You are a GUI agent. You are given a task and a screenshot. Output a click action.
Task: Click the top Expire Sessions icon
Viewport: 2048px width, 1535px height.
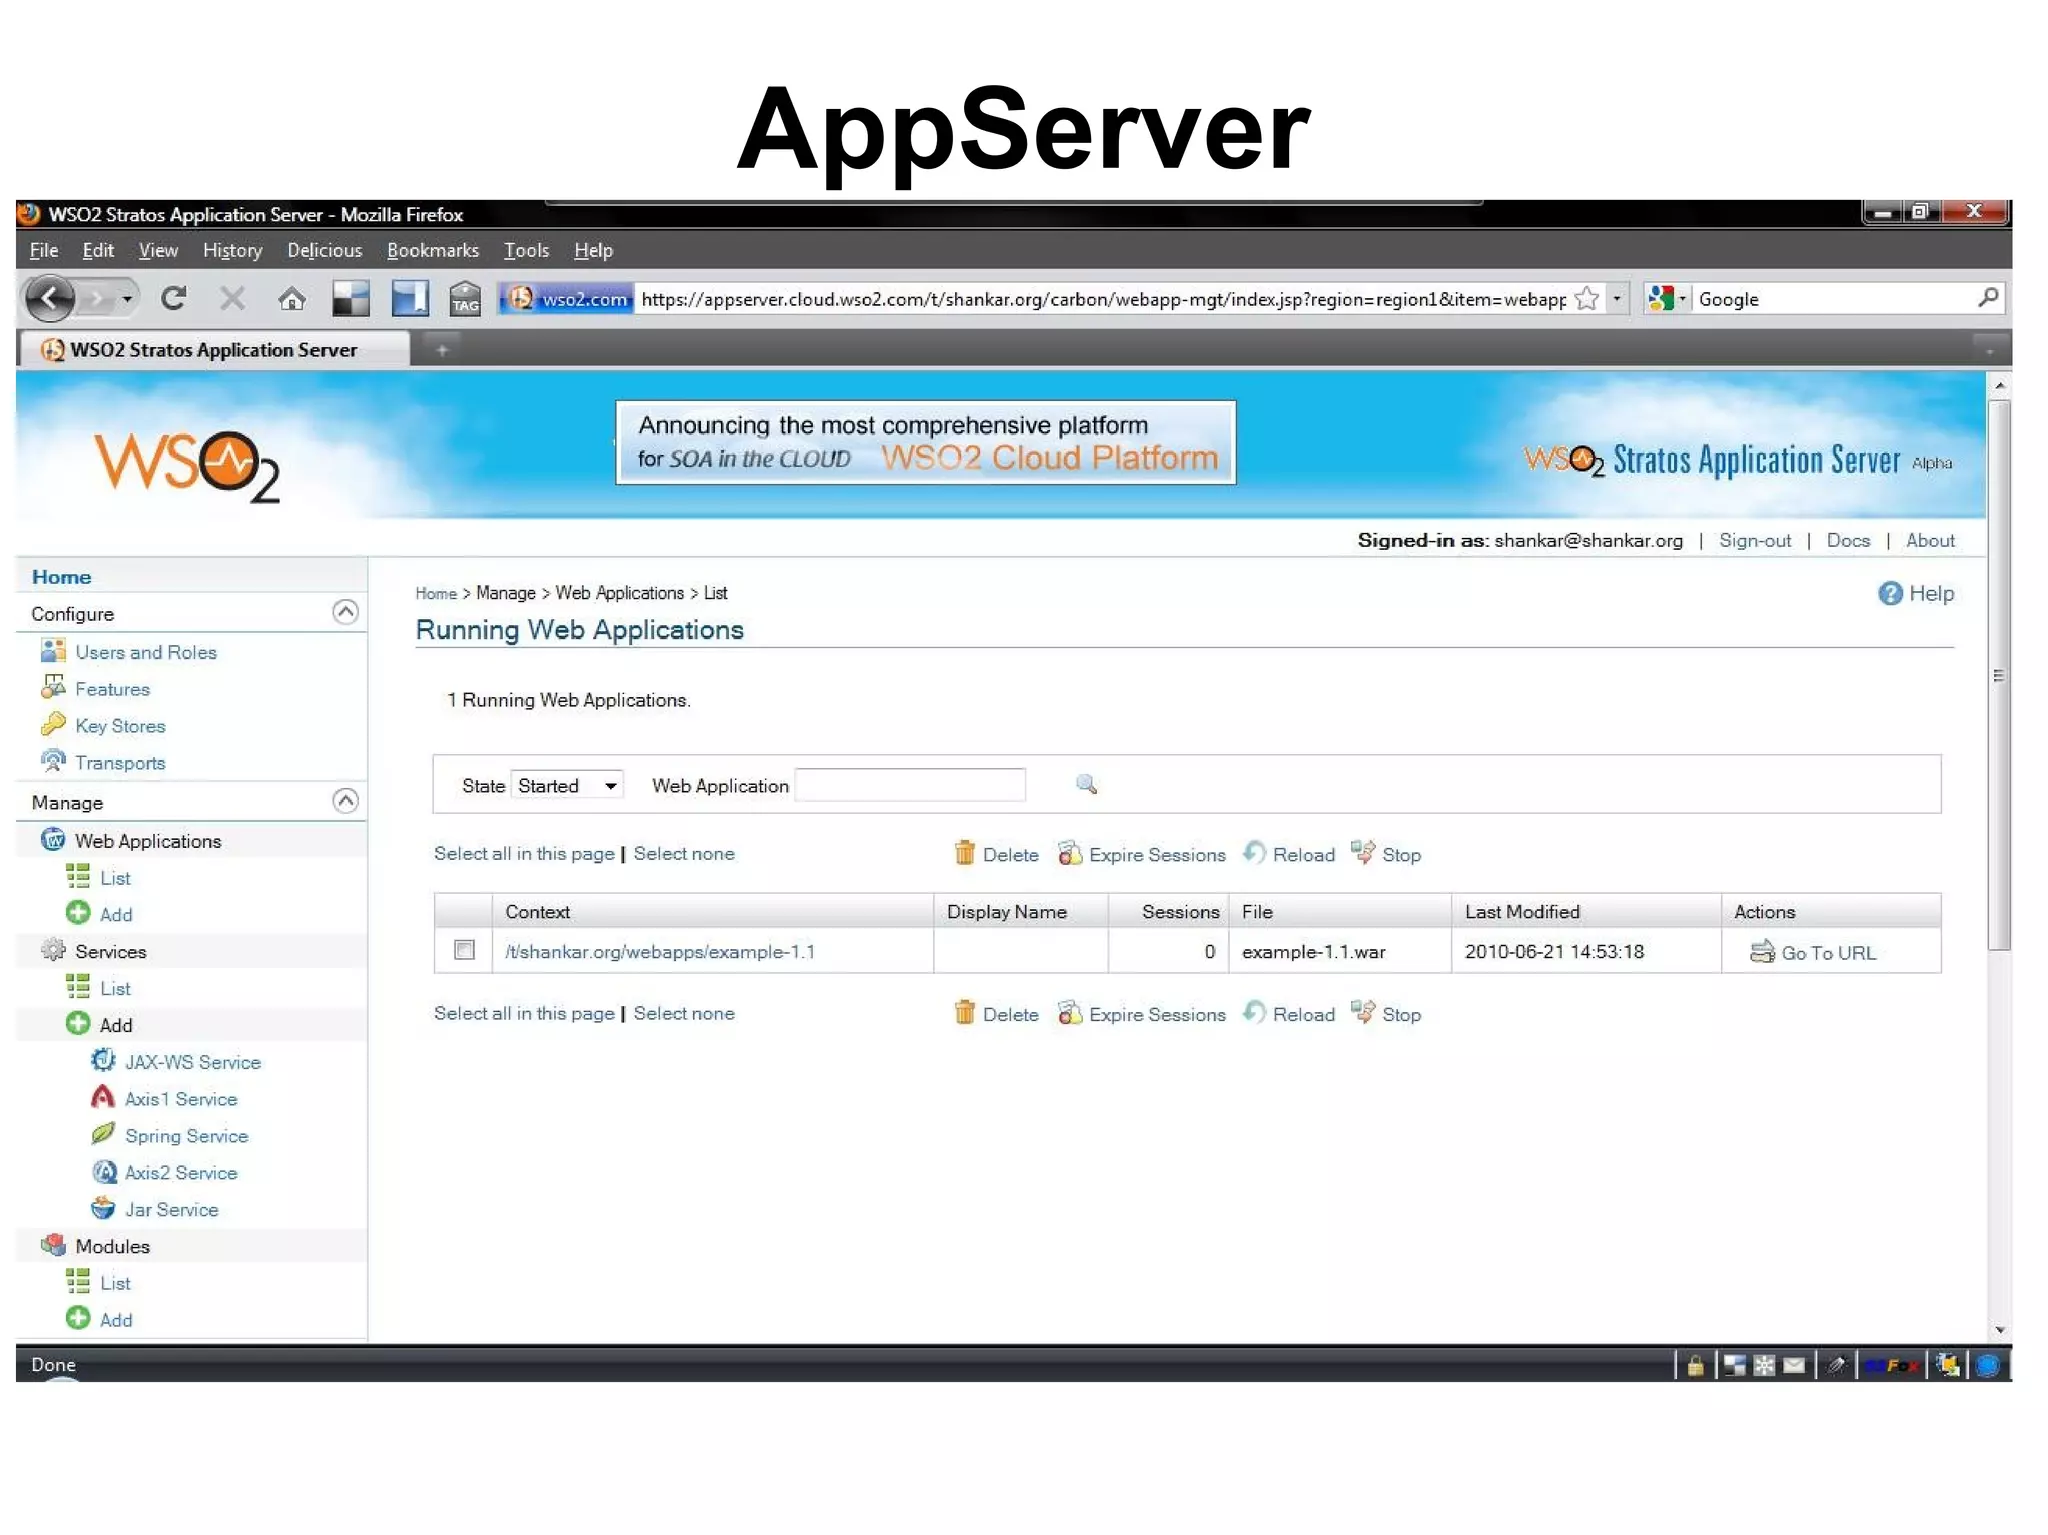[1070, 853]
